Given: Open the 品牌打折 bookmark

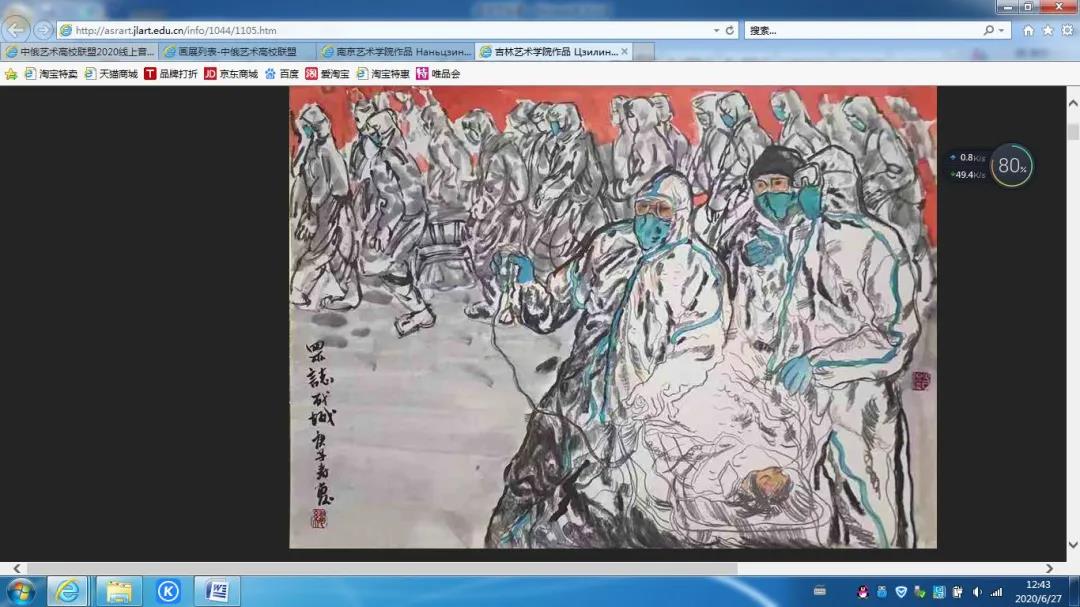Looking at the screenshot, I should pyautogui.click(x=171, y=73).
